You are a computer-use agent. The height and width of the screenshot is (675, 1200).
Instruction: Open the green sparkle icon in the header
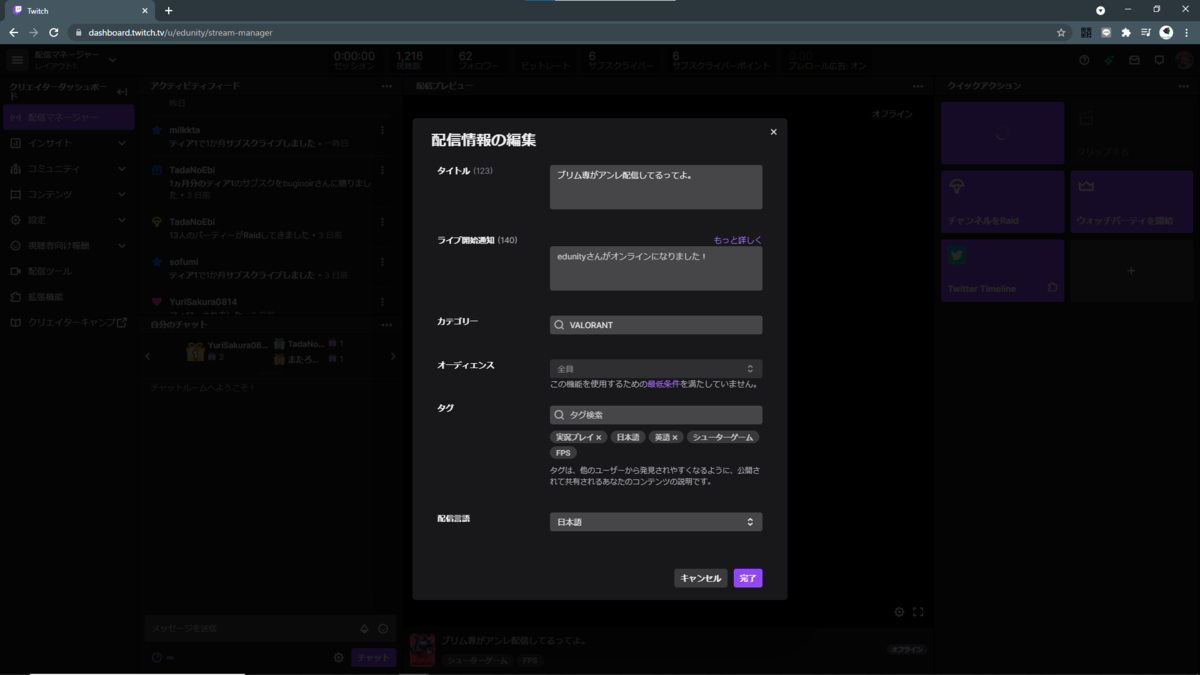pyautogui.click(x=1109, y=60)
